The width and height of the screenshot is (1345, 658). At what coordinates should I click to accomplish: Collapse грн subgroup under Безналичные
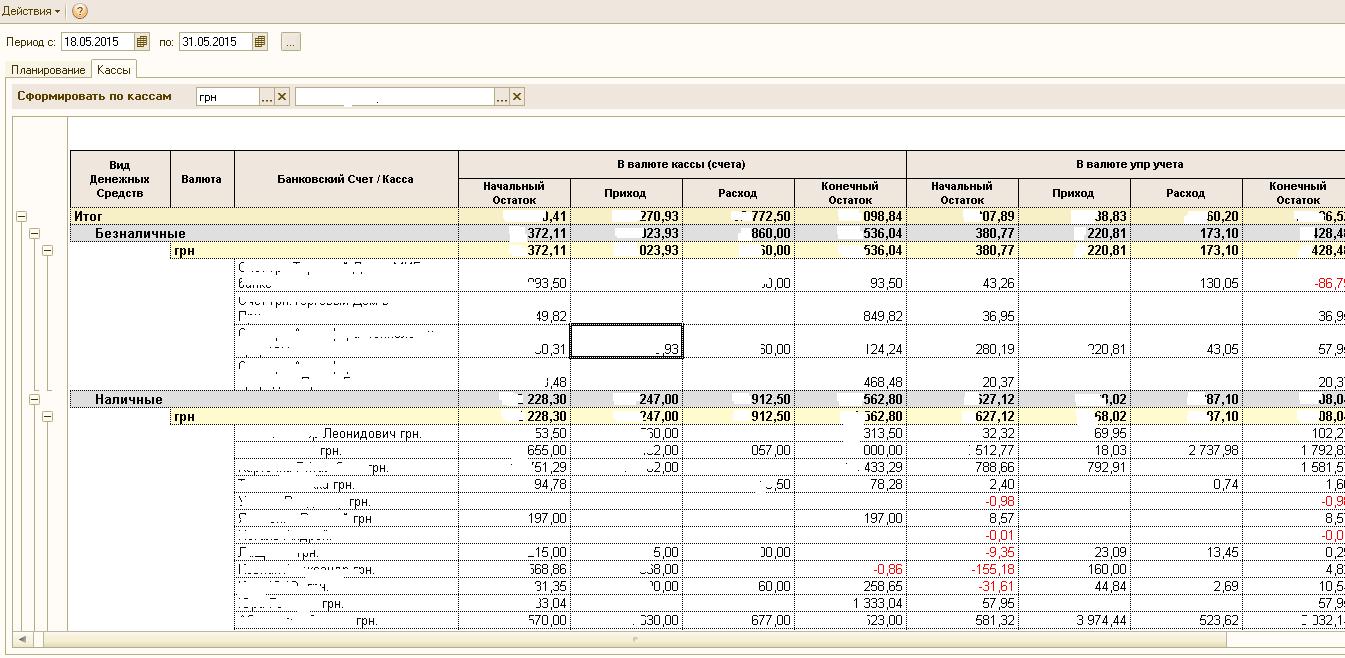point(47,250)
